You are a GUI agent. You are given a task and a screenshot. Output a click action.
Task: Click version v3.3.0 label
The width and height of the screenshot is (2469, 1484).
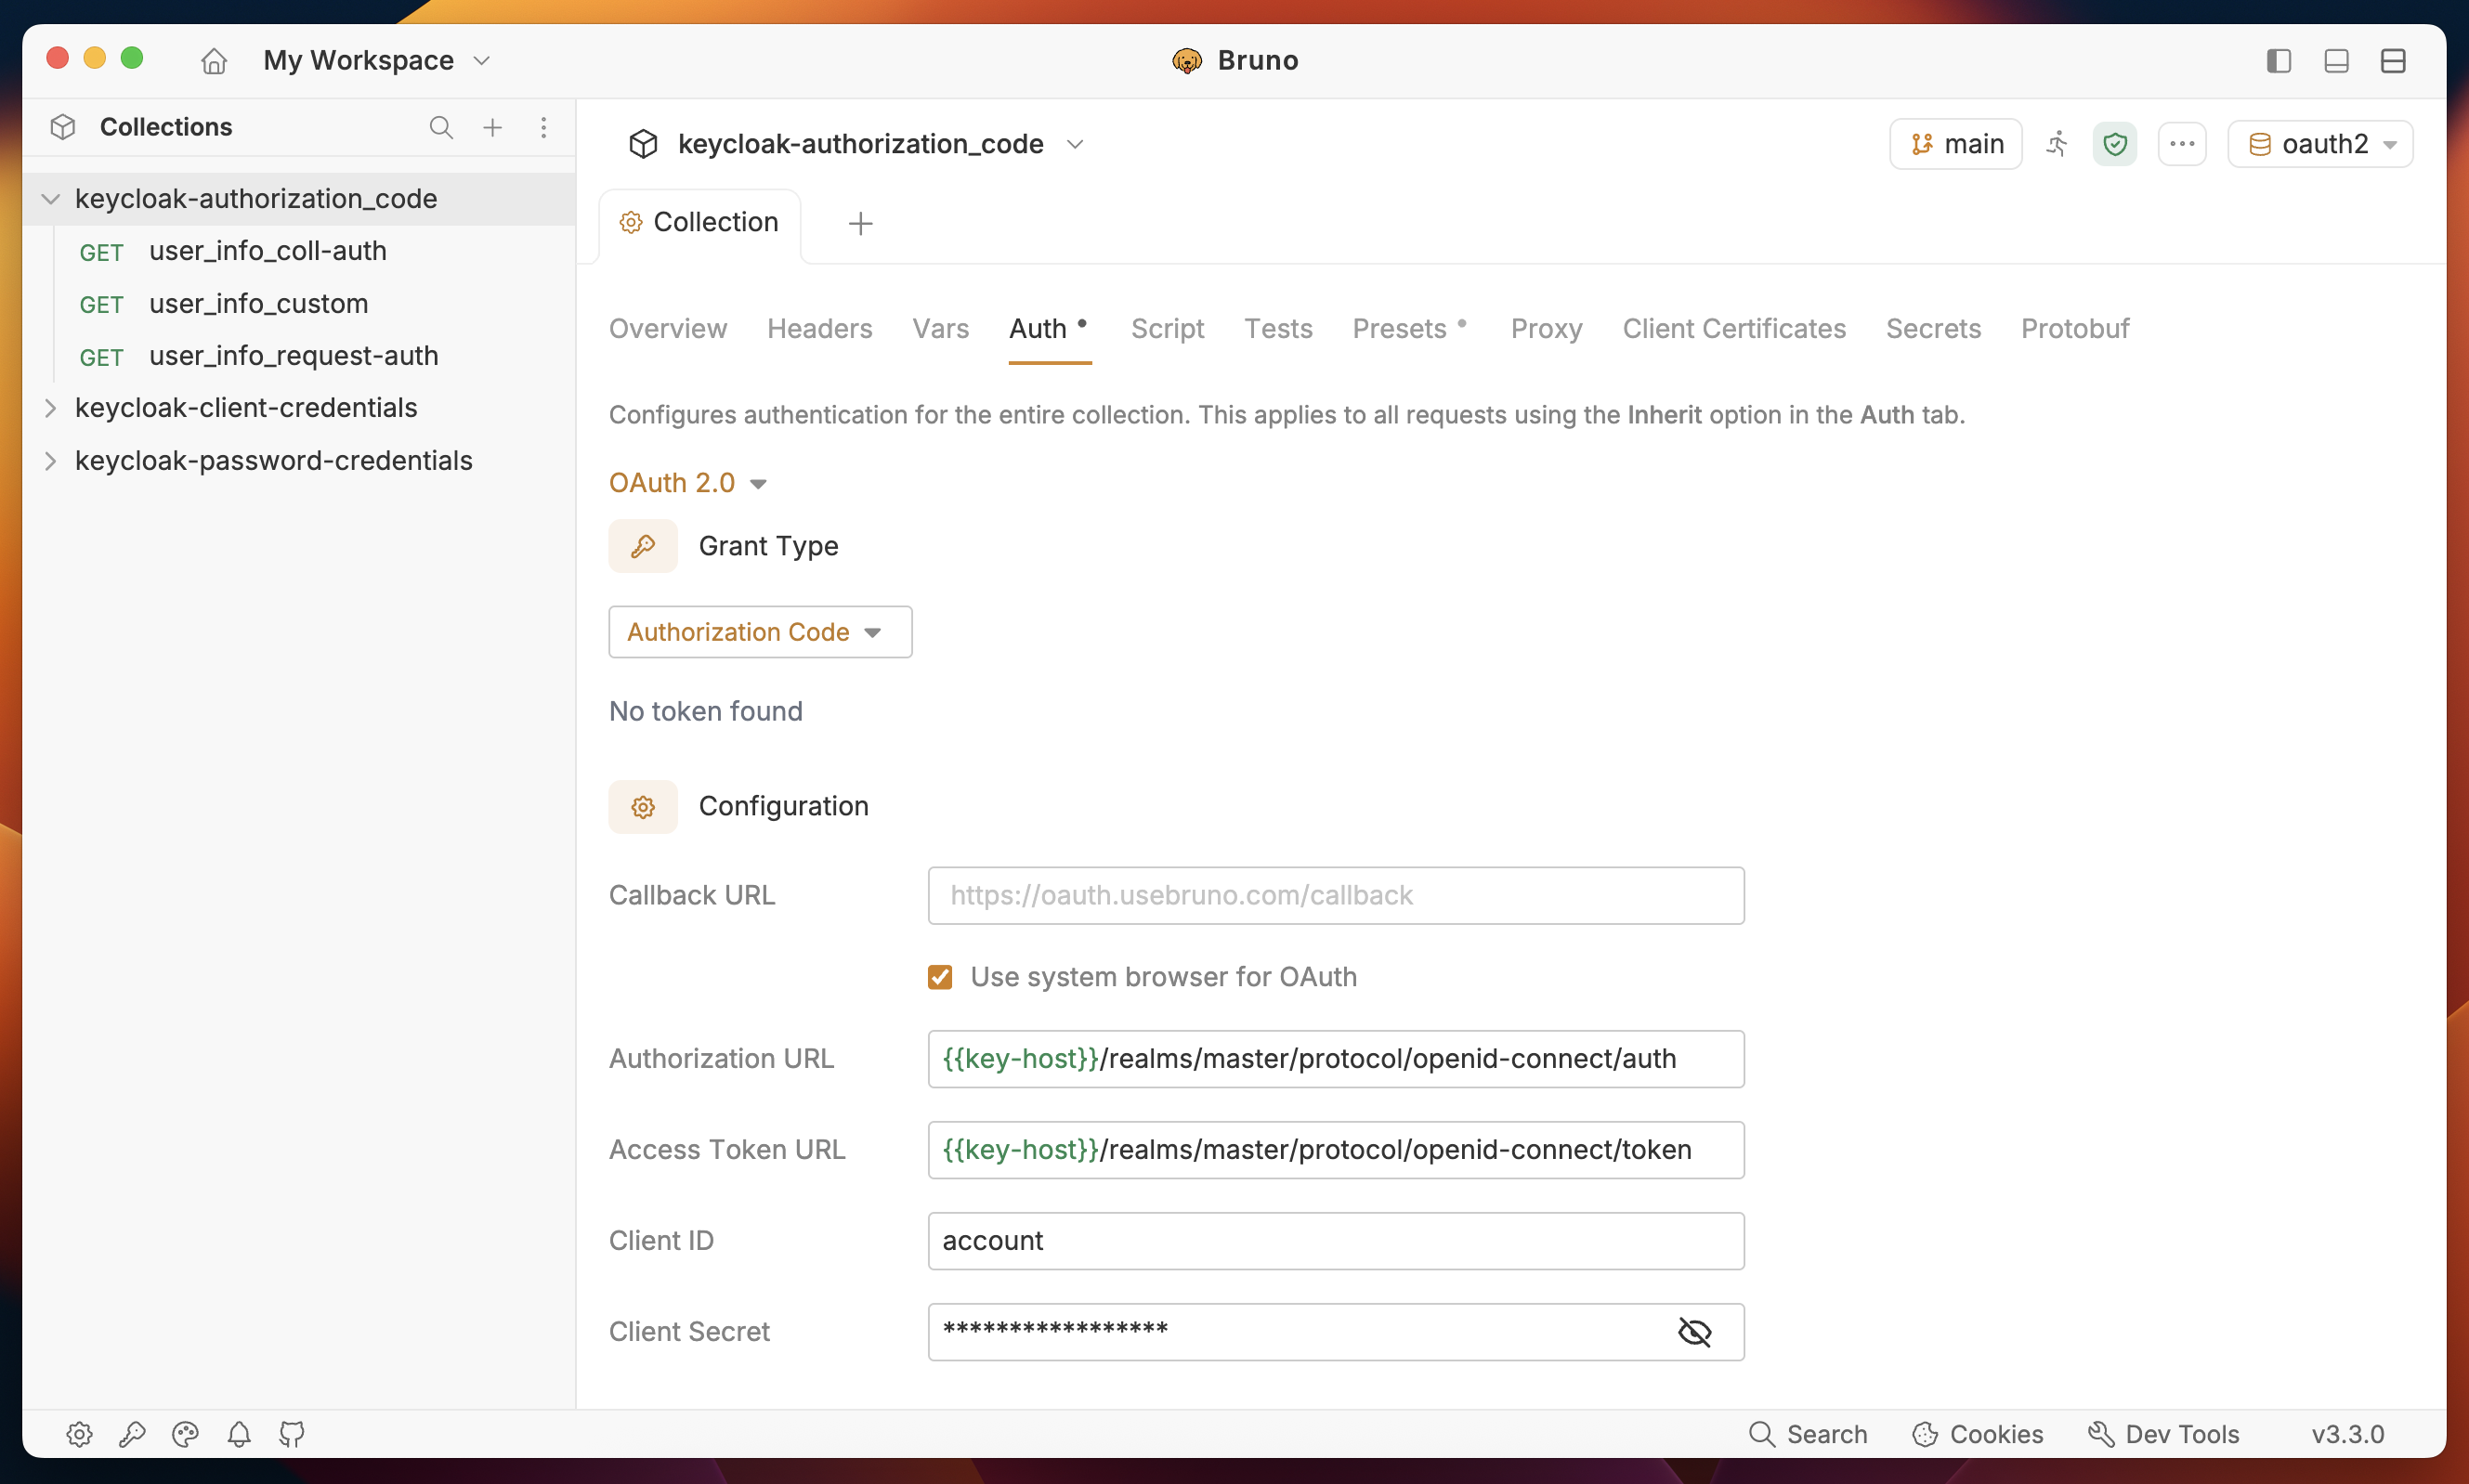click(2347, 1434)
